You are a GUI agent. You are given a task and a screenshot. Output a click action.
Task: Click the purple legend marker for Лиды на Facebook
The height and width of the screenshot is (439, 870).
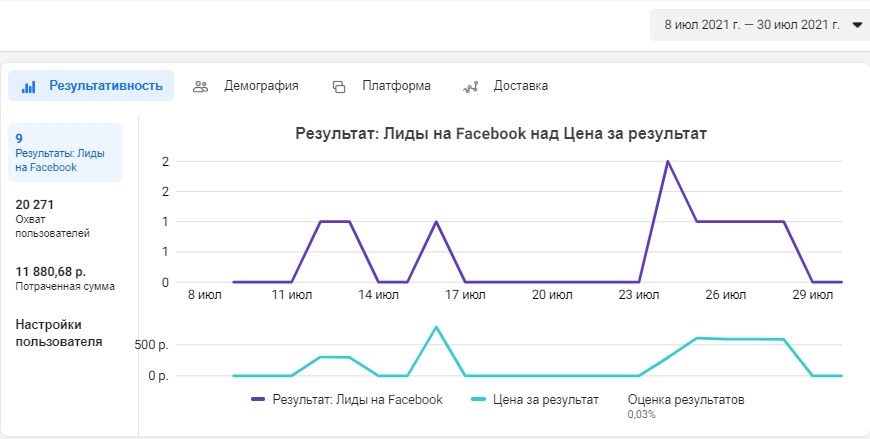click(x=259, y=400)
